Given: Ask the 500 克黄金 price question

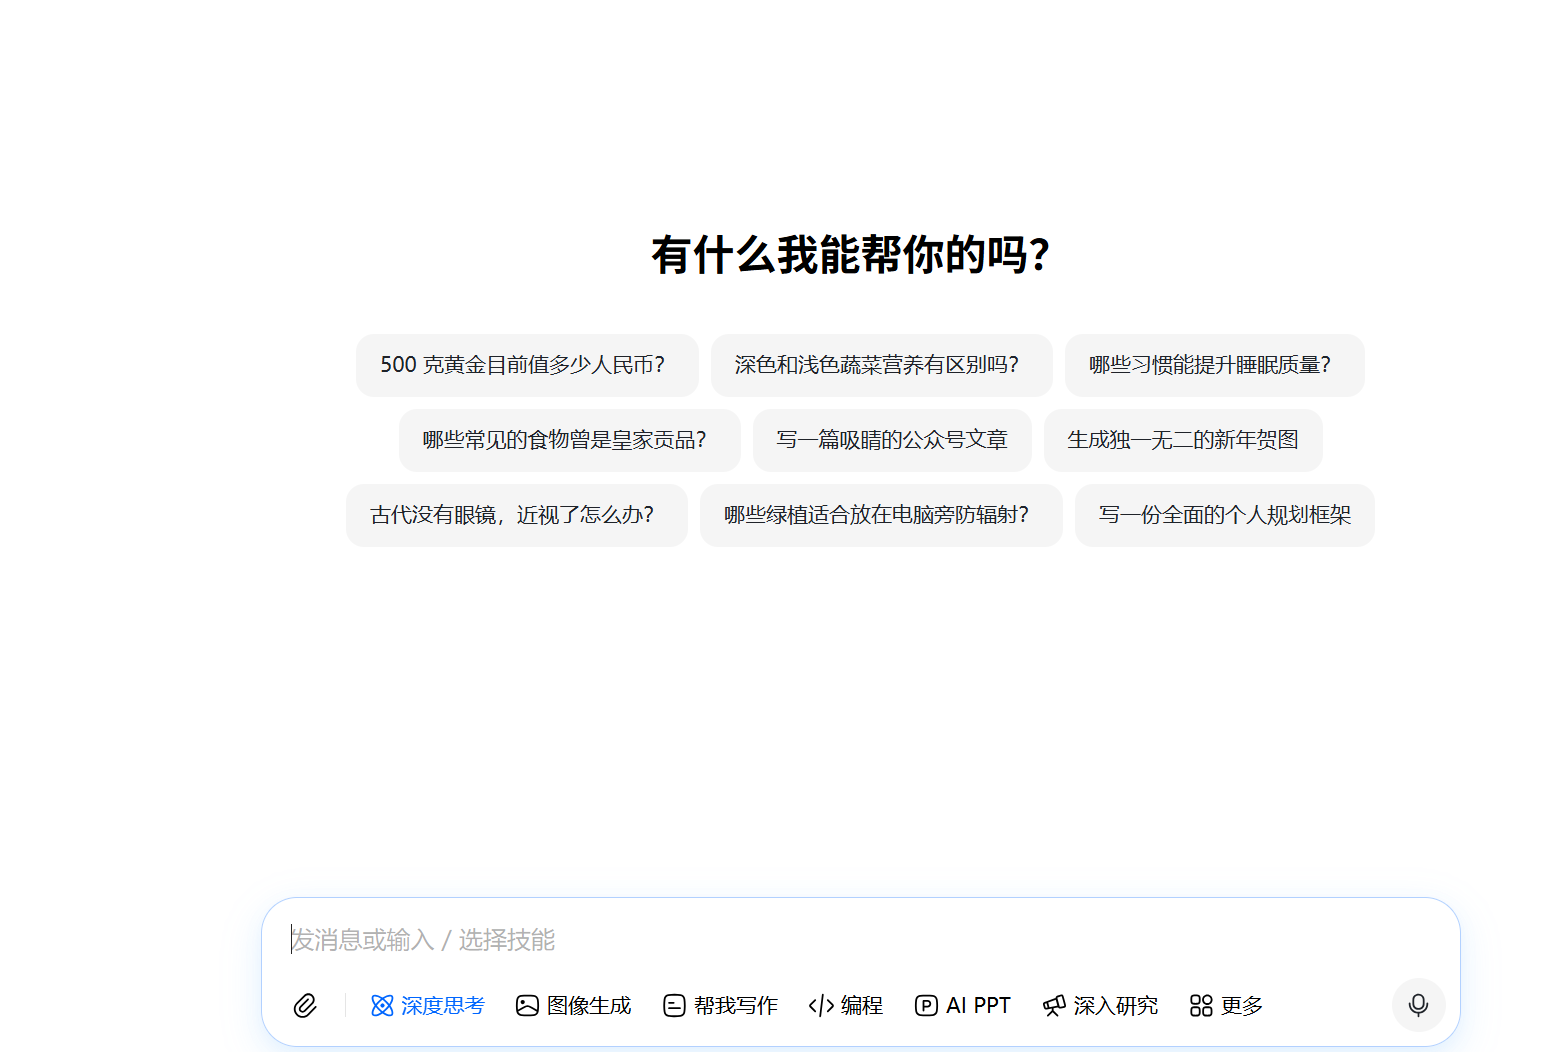Looking at the screenshot, I should click(527, 365).
